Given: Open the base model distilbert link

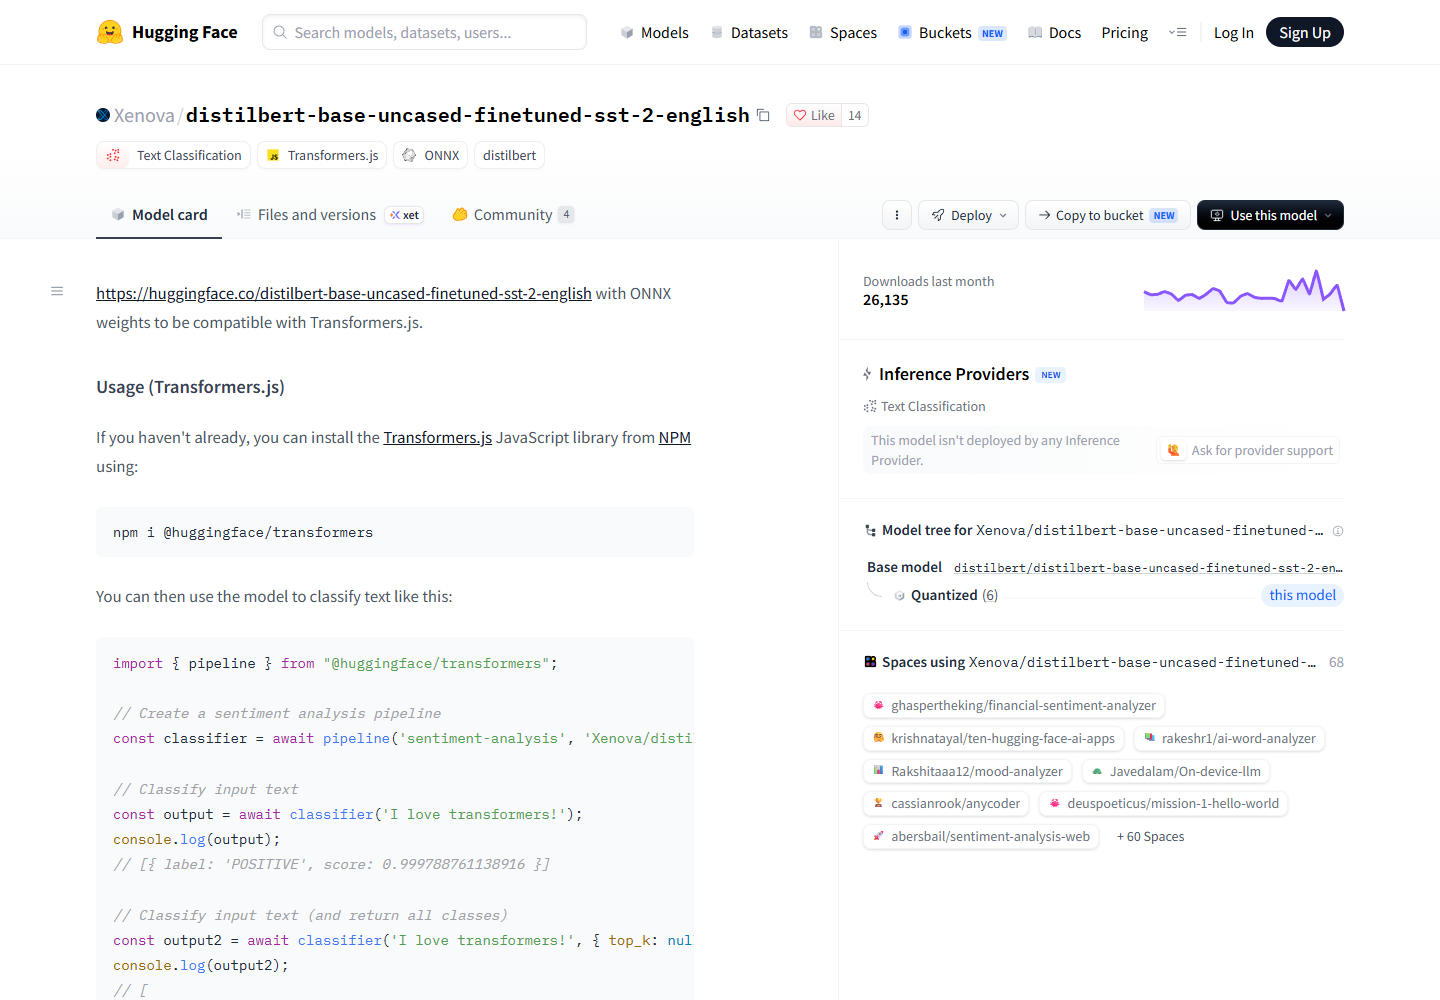Looking at the screenshot, I should pos(1148,568).
